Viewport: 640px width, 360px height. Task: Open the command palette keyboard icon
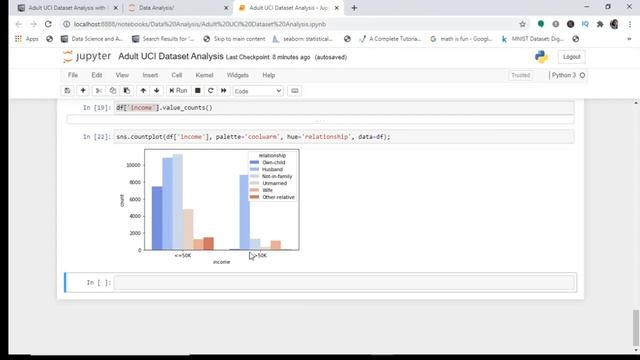(295, 91)
